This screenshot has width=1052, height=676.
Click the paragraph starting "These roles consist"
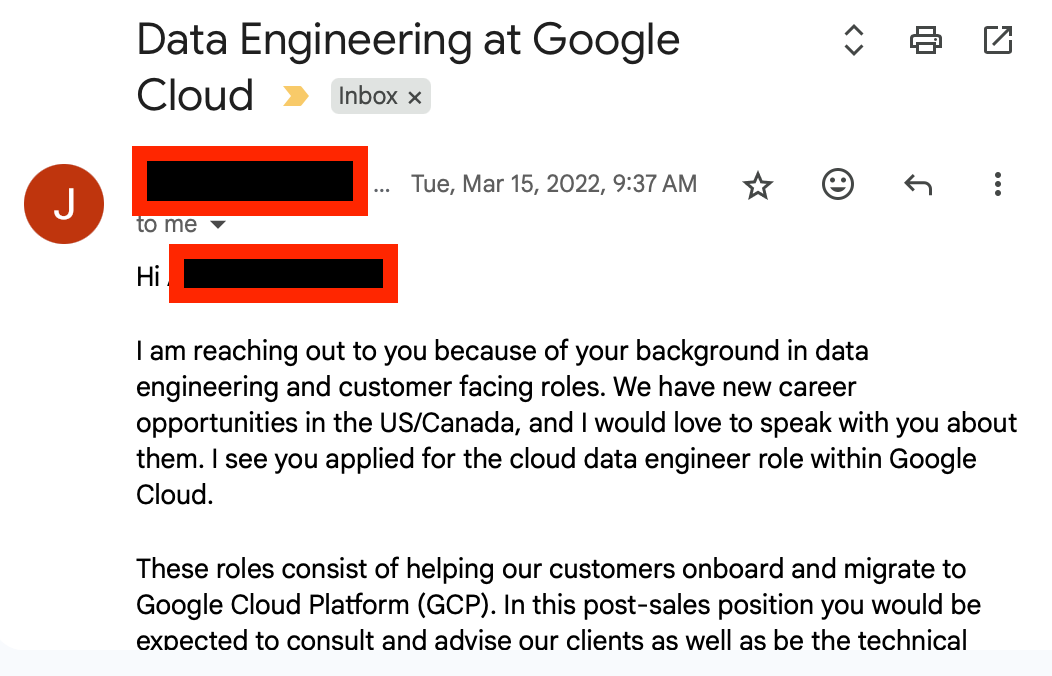(x=558, y=604)
